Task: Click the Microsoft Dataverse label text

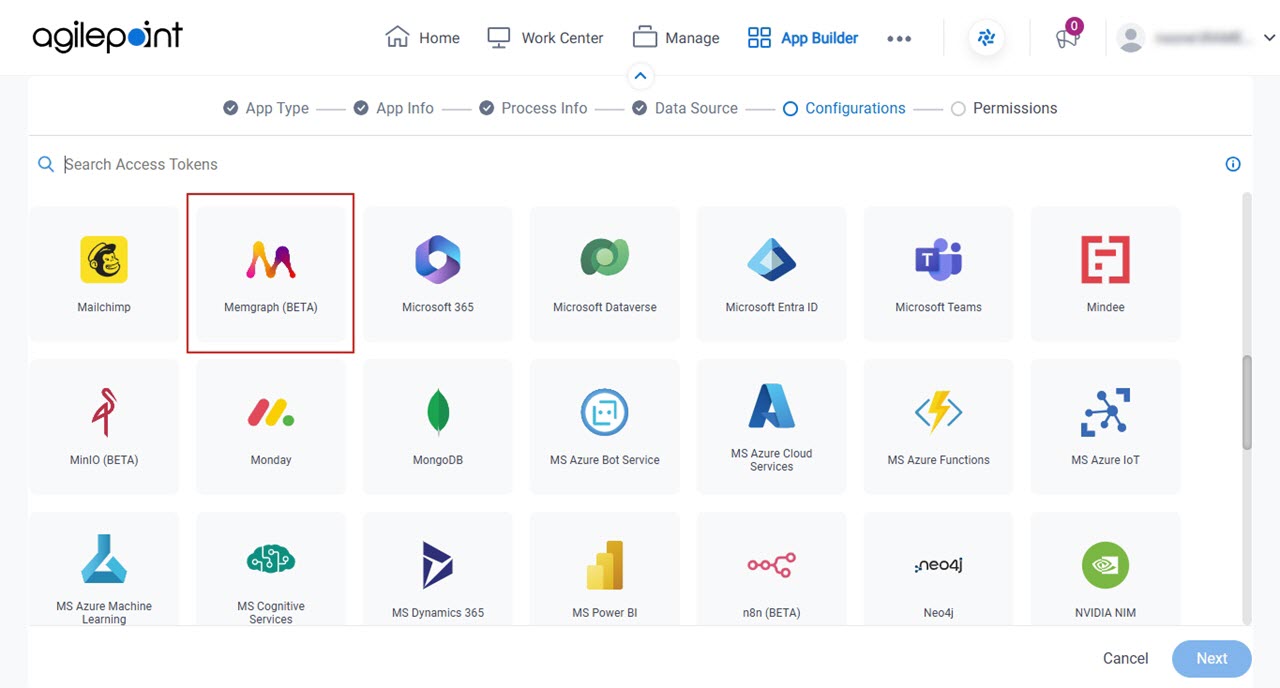Action: 605,307
